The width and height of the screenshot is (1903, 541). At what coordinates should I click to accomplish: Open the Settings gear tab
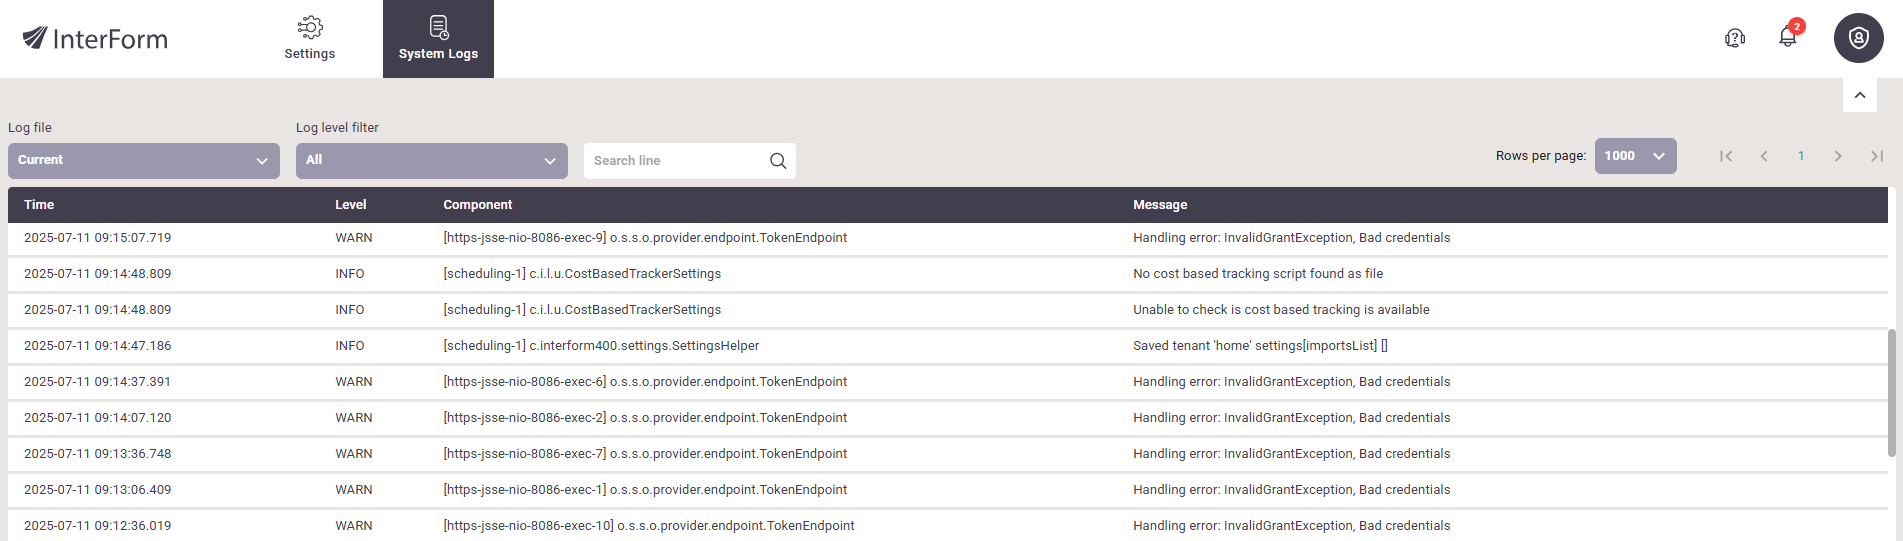coord(310,39)
